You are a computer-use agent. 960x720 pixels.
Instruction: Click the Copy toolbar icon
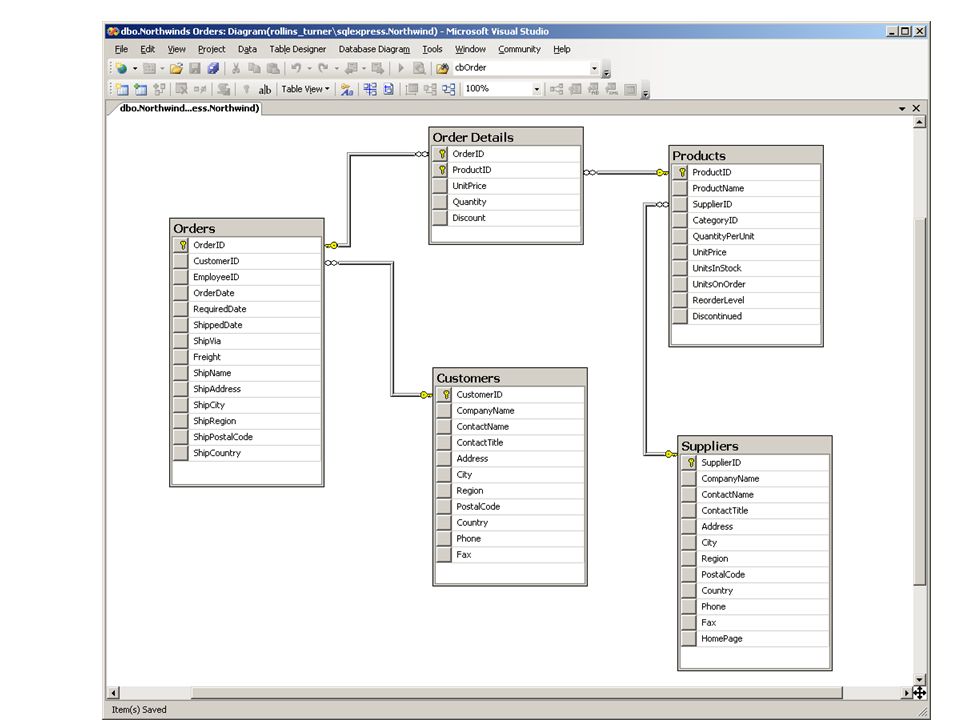[x=254, y=69]
